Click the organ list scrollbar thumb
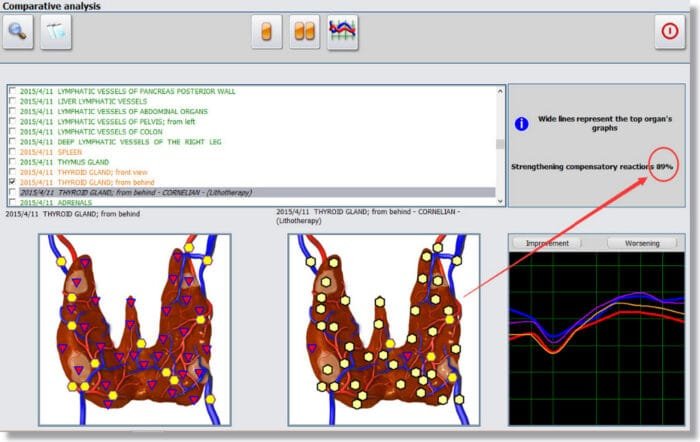 (x=500, y=144)
